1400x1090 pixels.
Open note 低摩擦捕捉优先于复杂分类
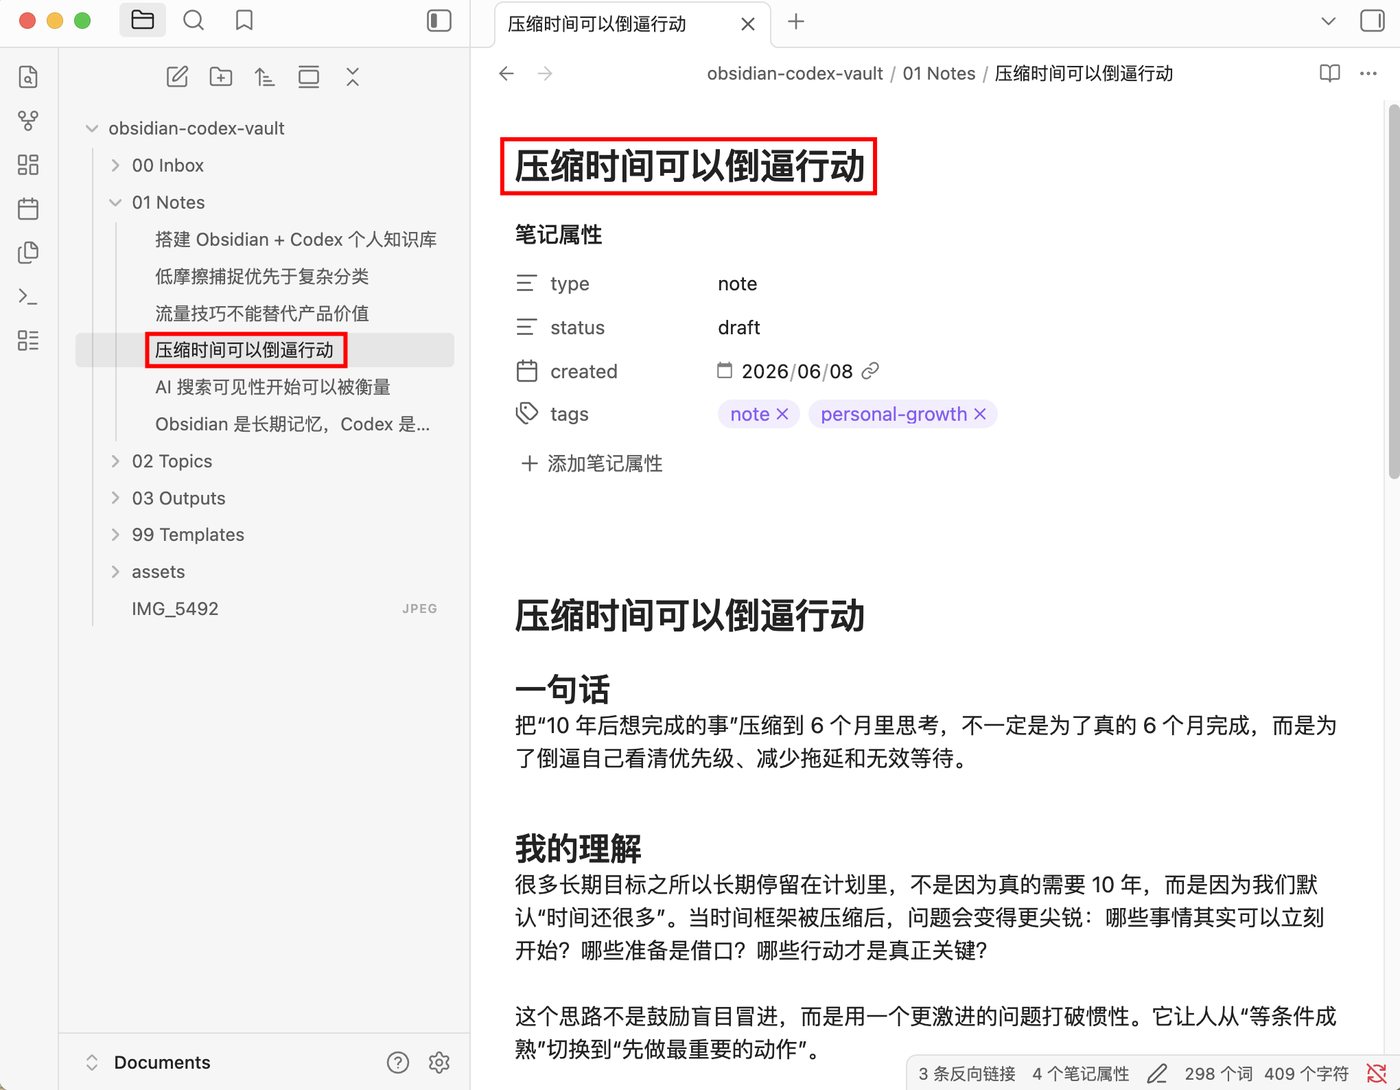tap(262, 276)
